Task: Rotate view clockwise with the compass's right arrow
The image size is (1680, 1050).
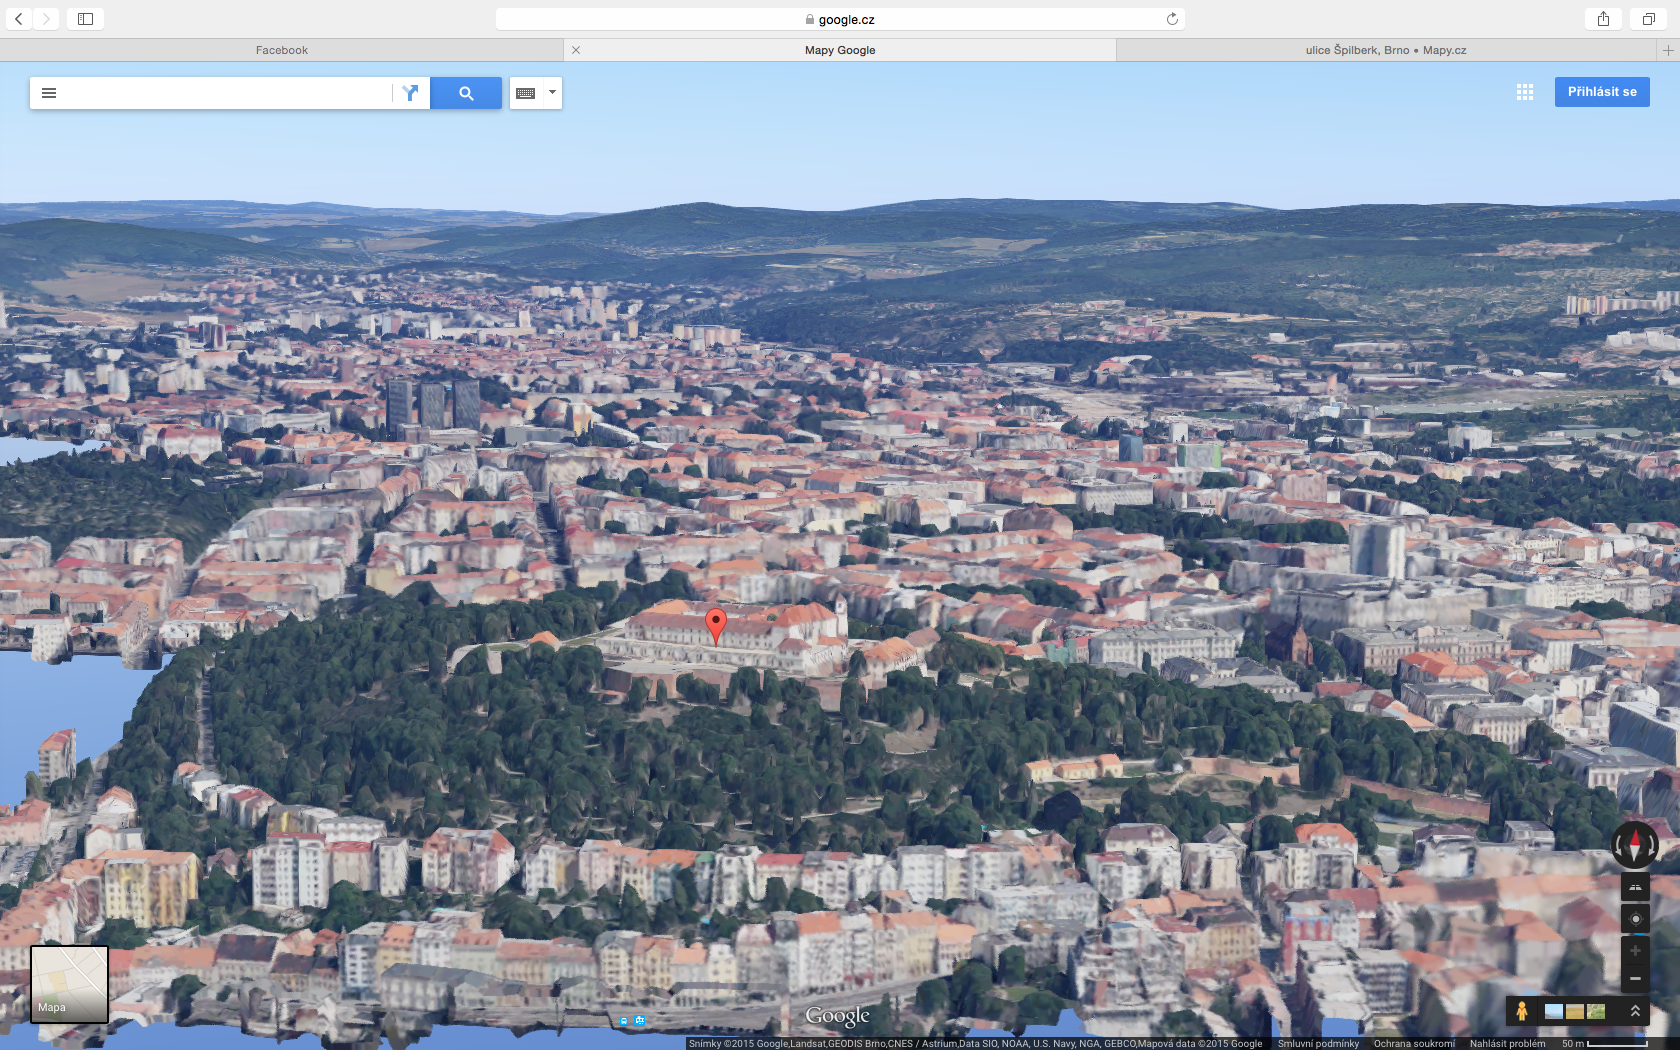Action: coord(1653,846)
